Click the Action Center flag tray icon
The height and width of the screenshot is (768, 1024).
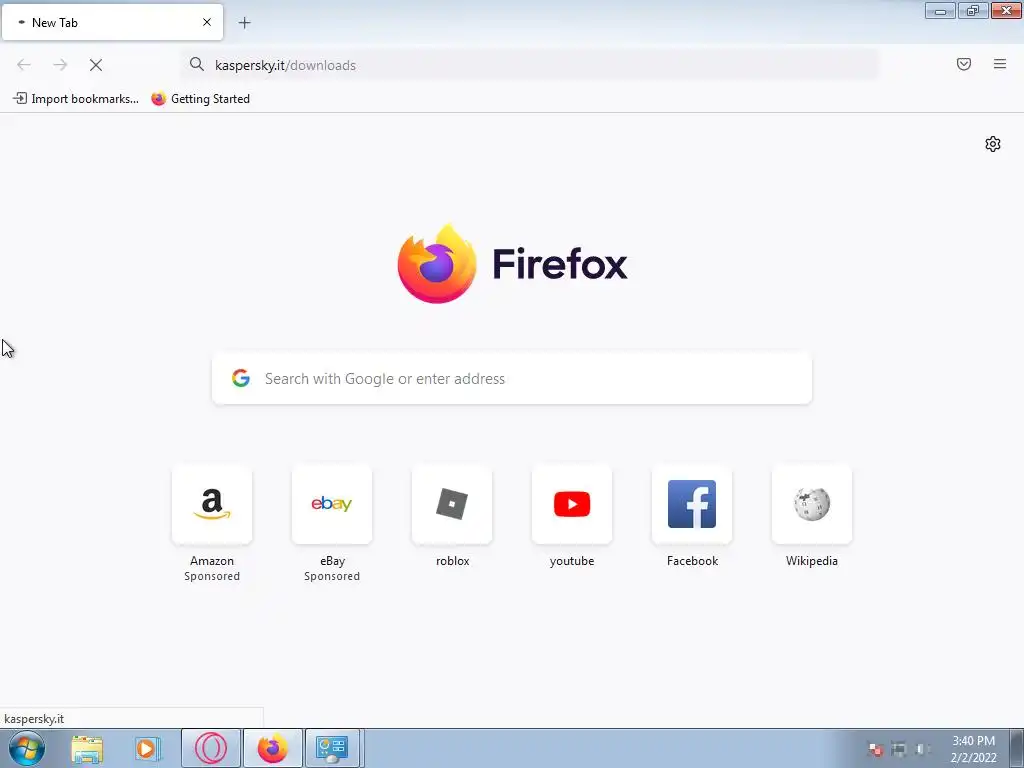click(x=876, y=749)
